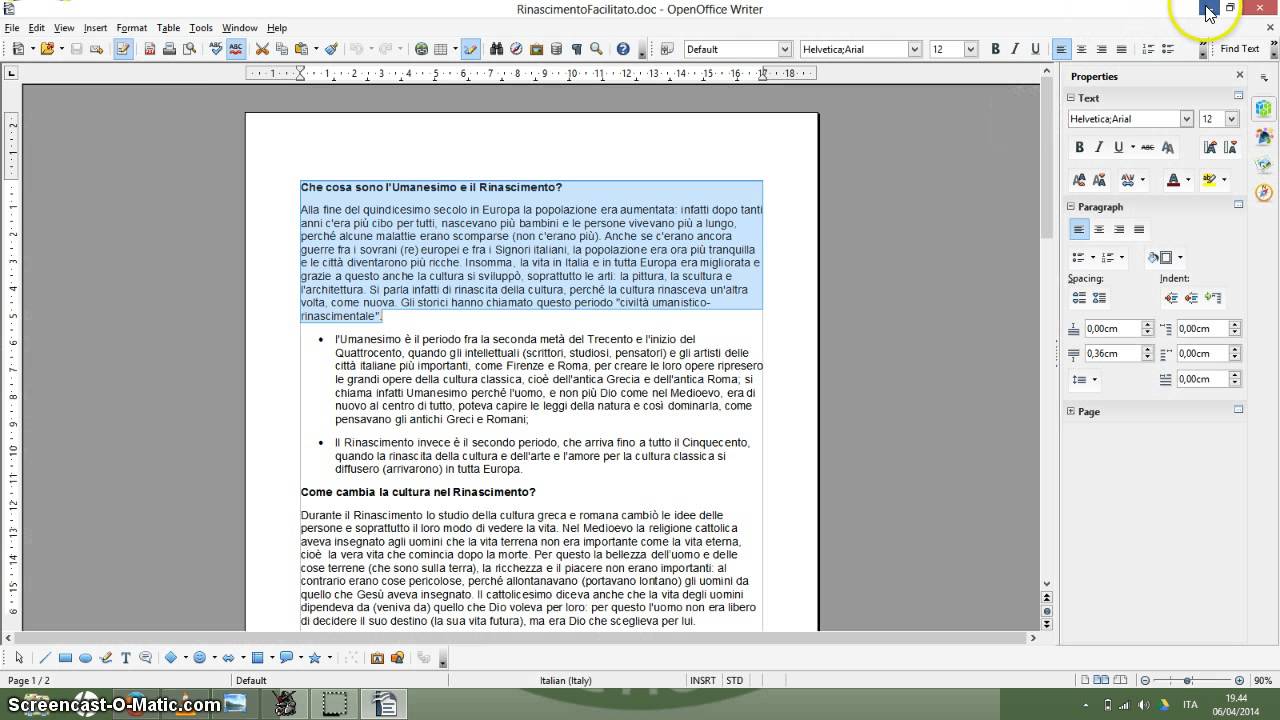Select the Ellipse drawing tool

(x=85, y=658)
